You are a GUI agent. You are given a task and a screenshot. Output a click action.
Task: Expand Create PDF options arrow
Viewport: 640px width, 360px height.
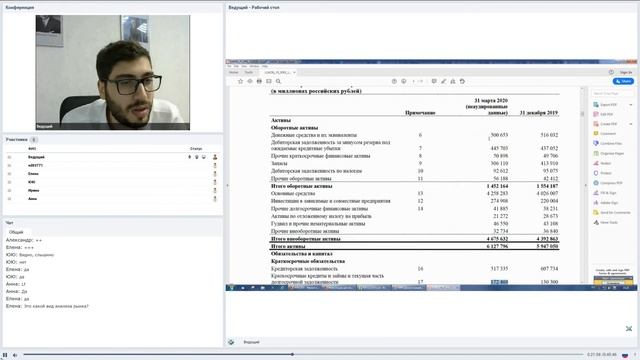(x=631, y=124)
